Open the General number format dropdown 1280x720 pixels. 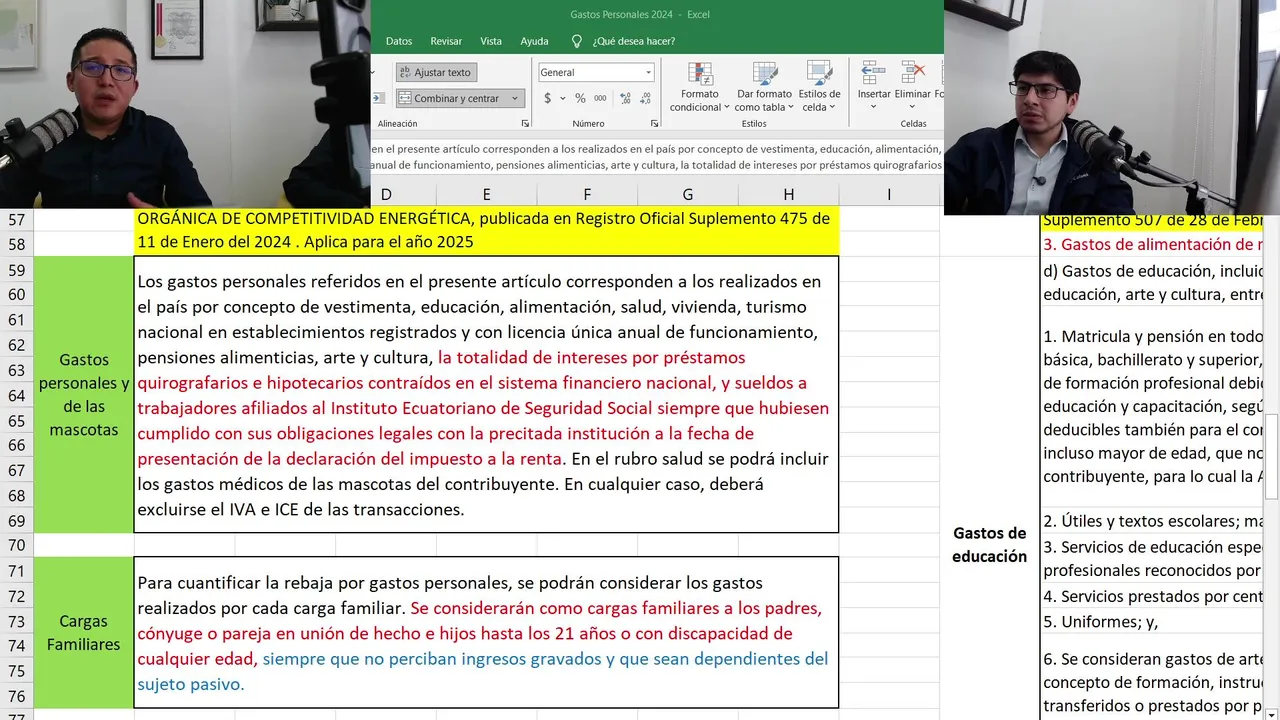[x=596, y=72]
